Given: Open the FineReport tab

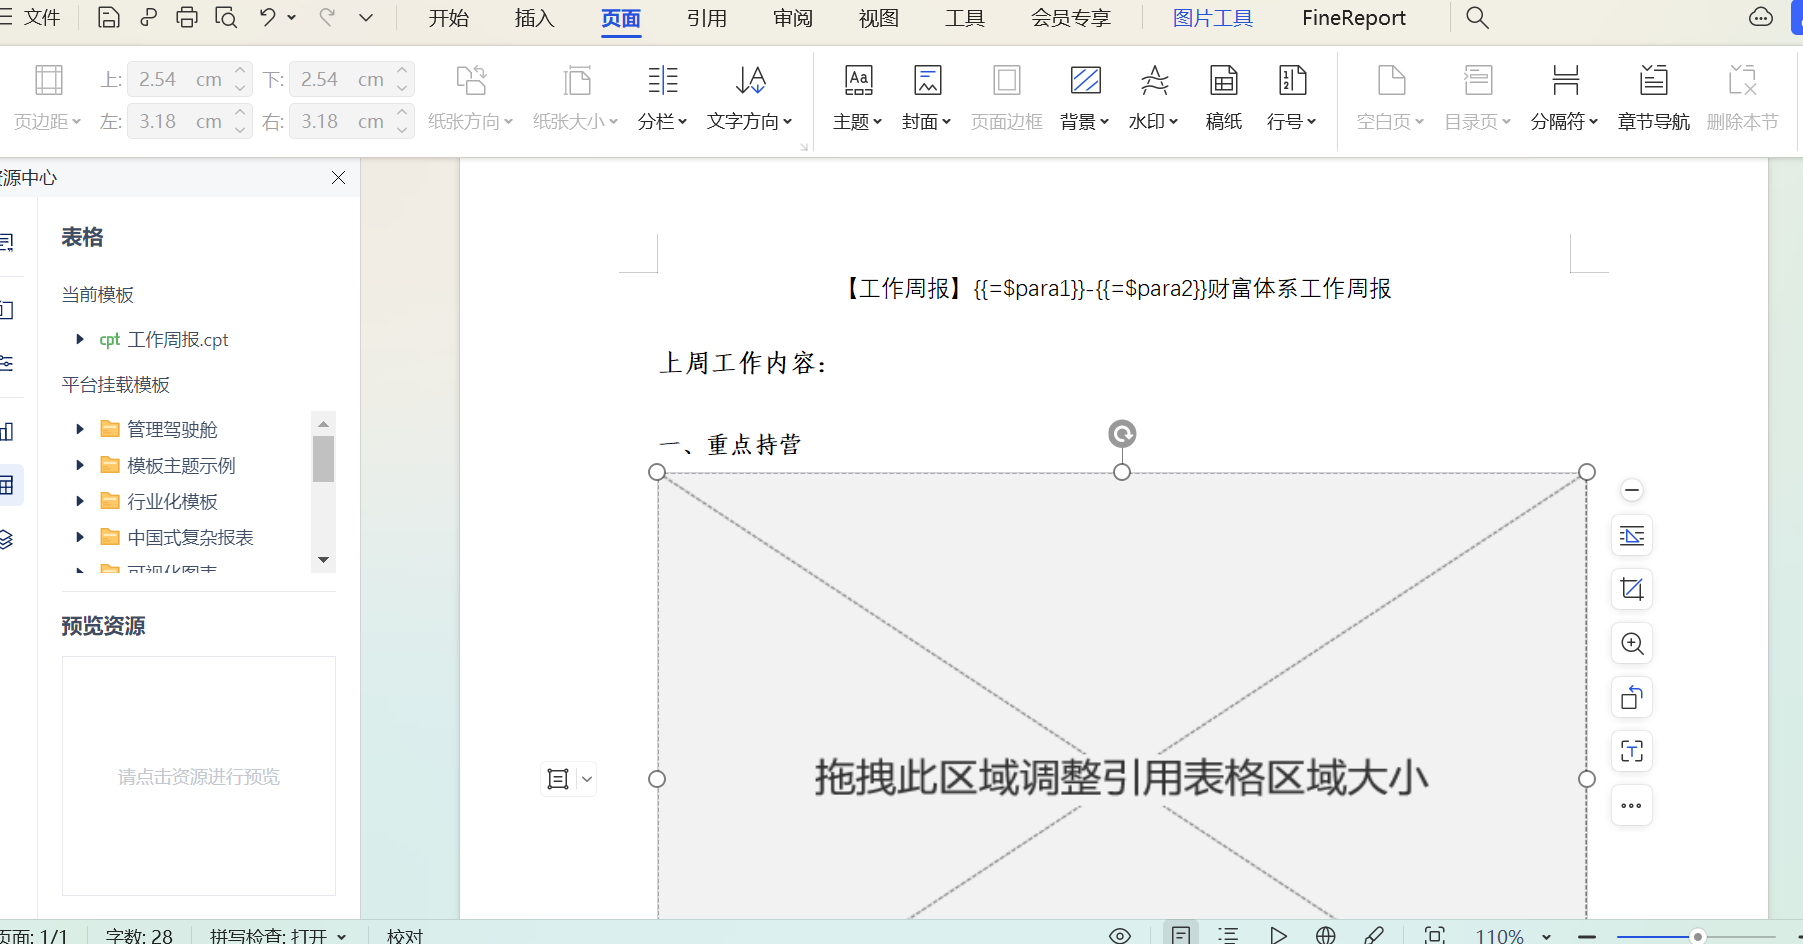Looking at the screenshot, I should 1353,18.
